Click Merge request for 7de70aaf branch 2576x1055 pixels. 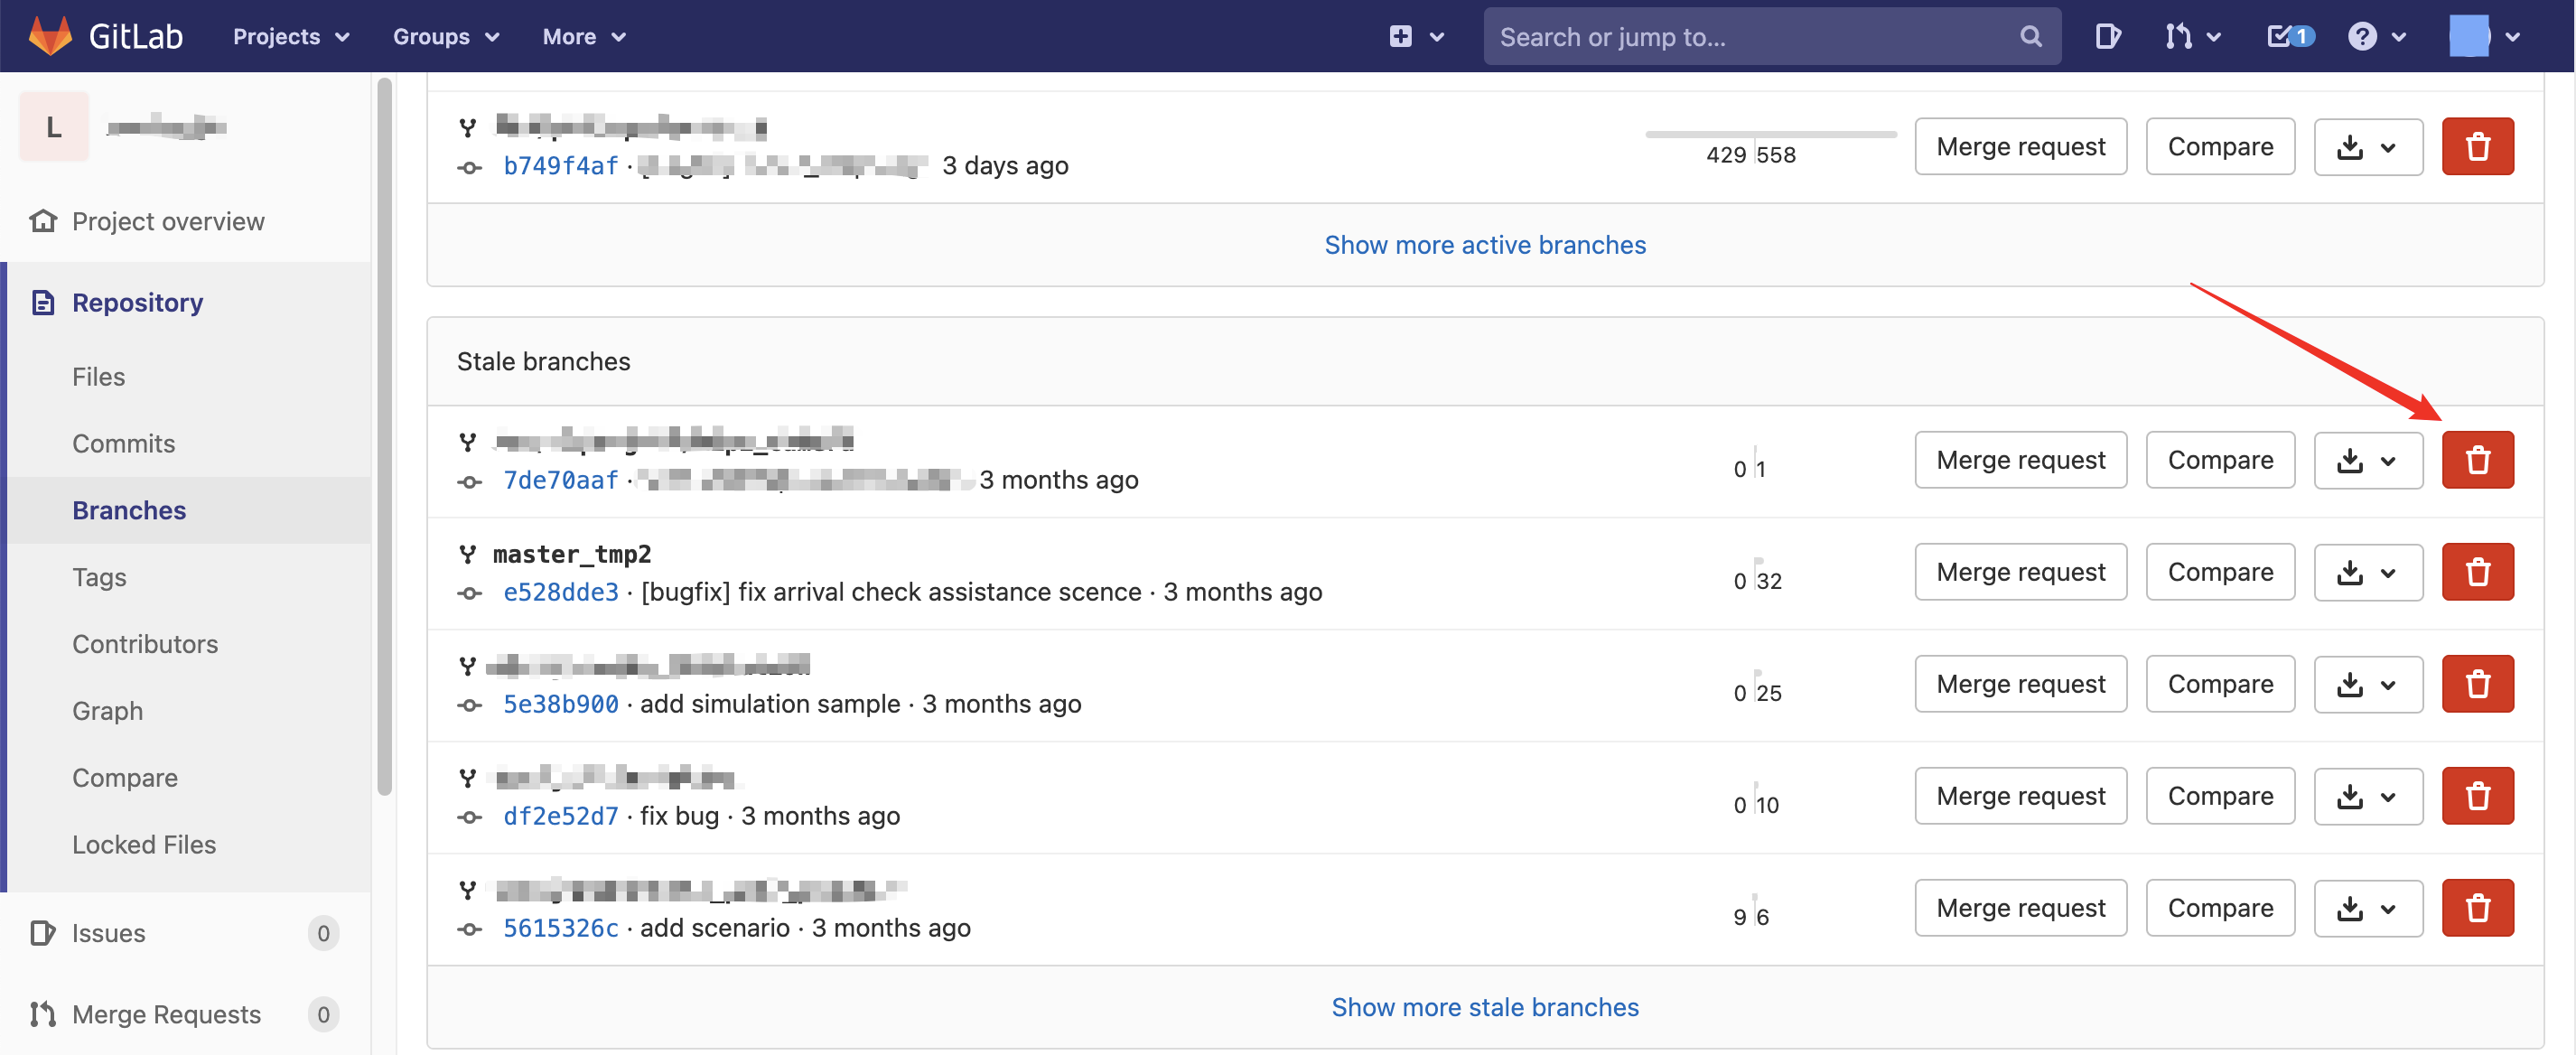click(2021, 460)
